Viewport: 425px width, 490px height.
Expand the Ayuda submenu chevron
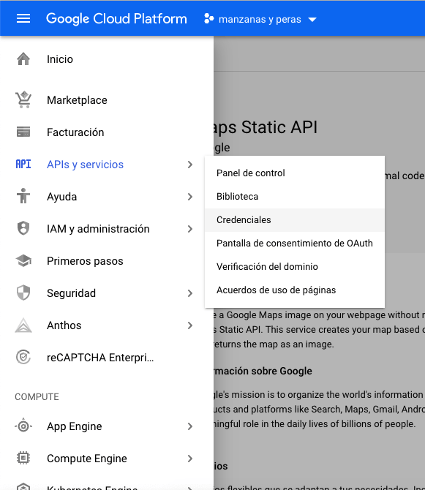[x=190, y=197]
